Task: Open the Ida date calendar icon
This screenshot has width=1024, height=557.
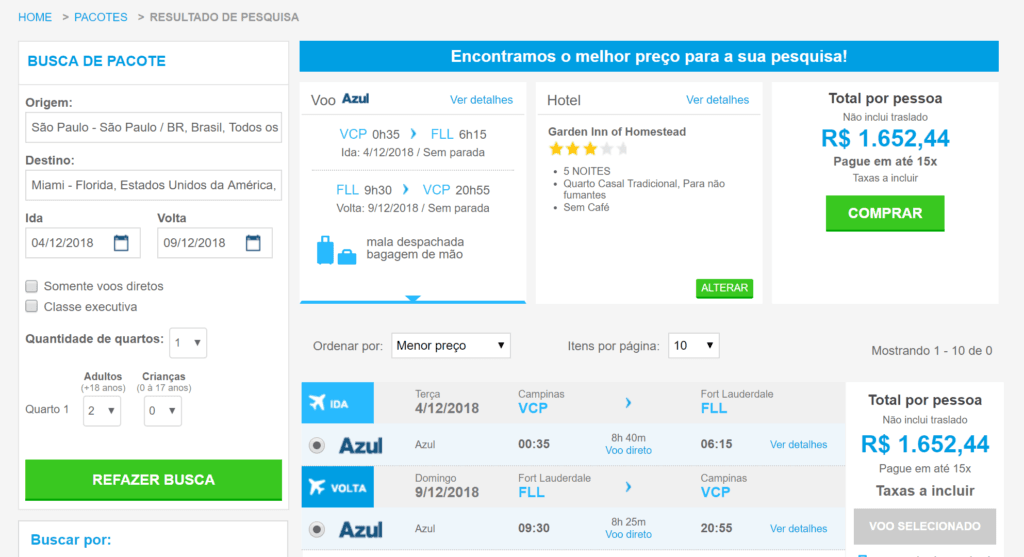Action: [x=121, y=243]
